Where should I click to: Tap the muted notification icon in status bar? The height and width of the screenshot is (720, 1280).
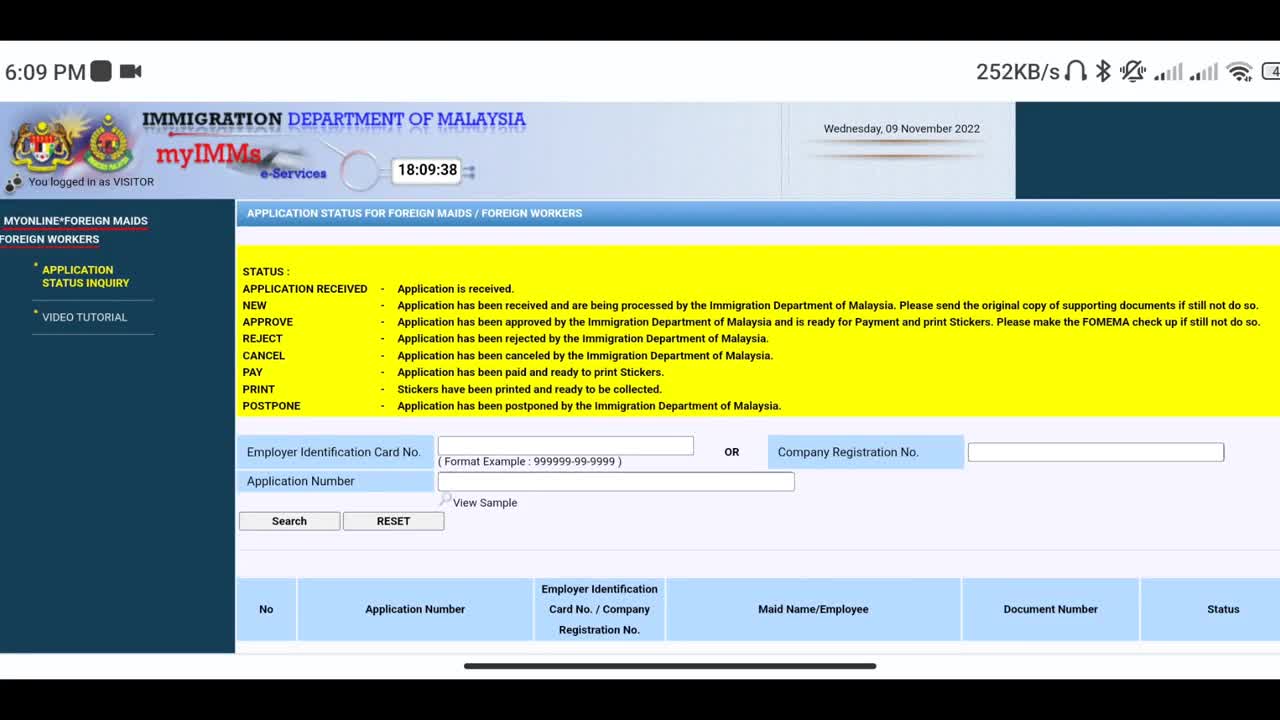(x=1132, y=71)
